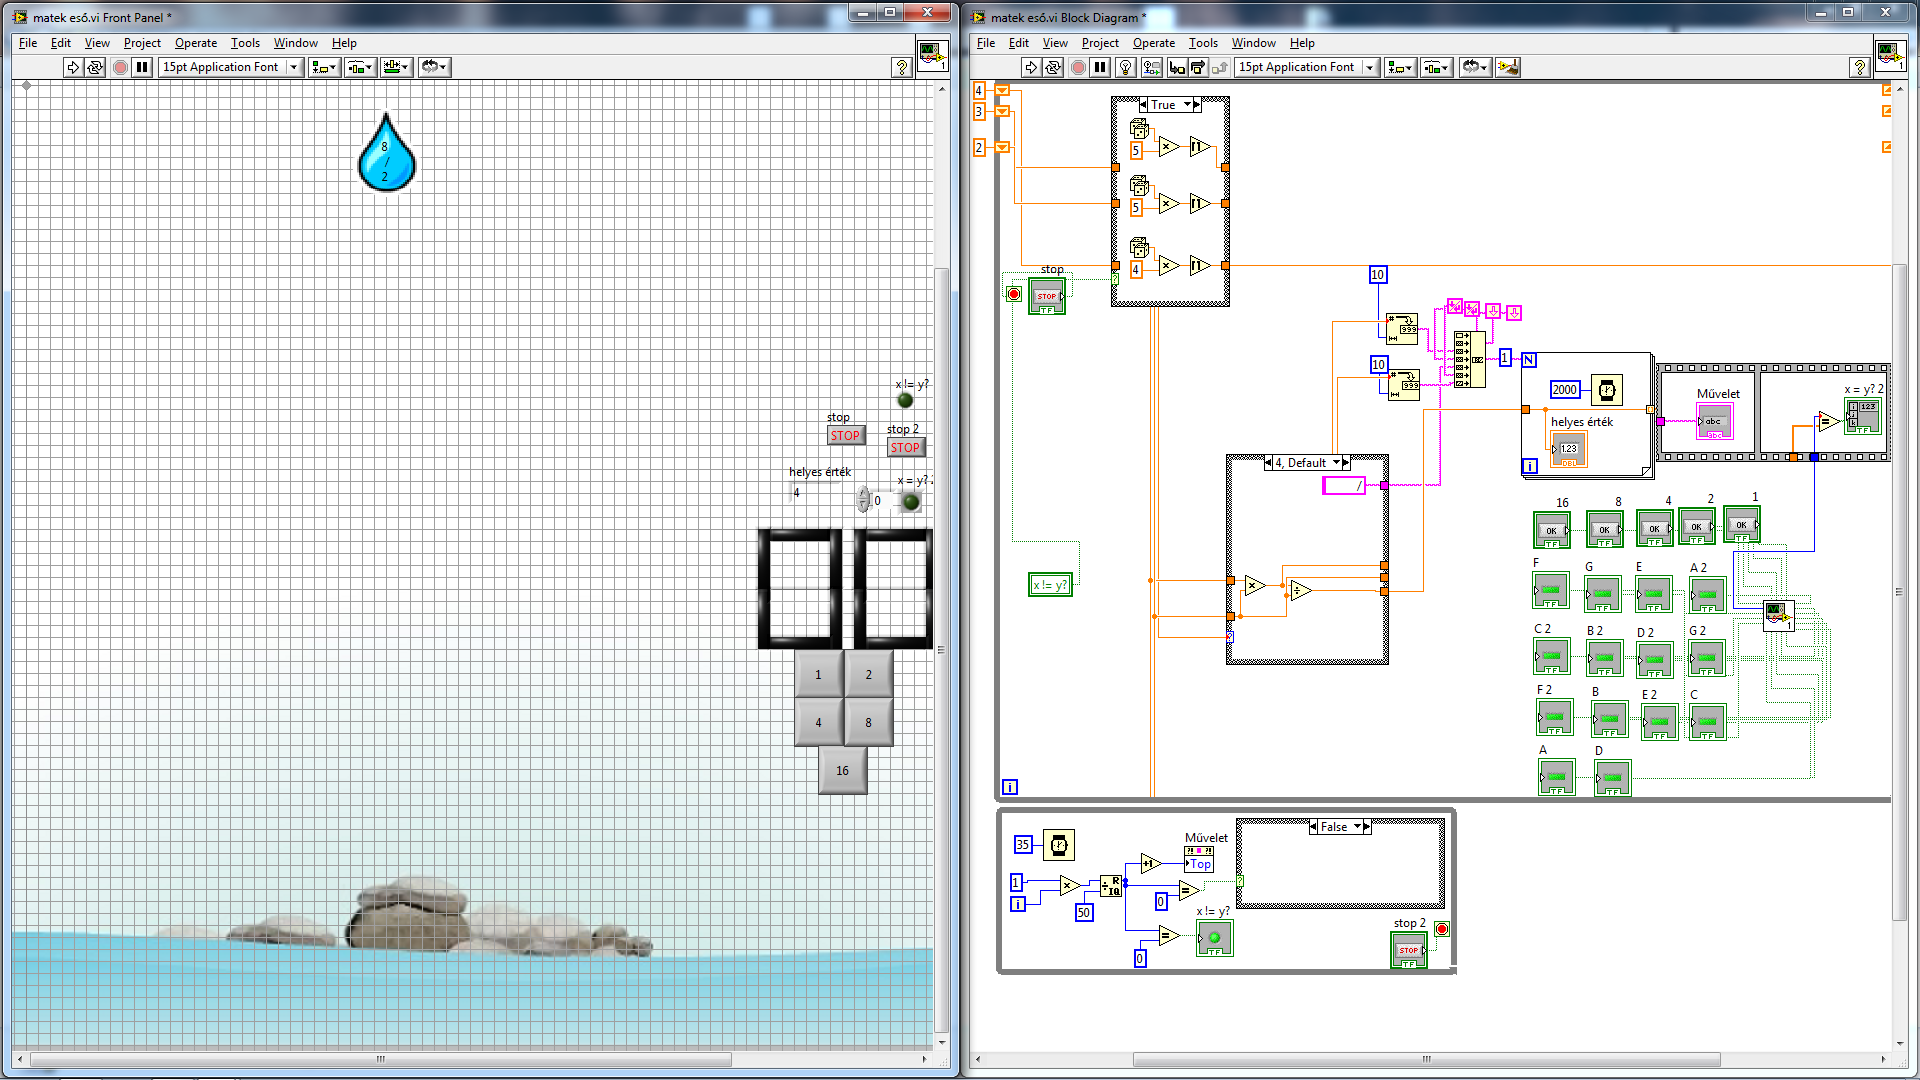Open Reorder dropdown in the Block Diagram toolbar
The width and height of the screenshot is (1920, 1080).
(x=1475, y=67)
